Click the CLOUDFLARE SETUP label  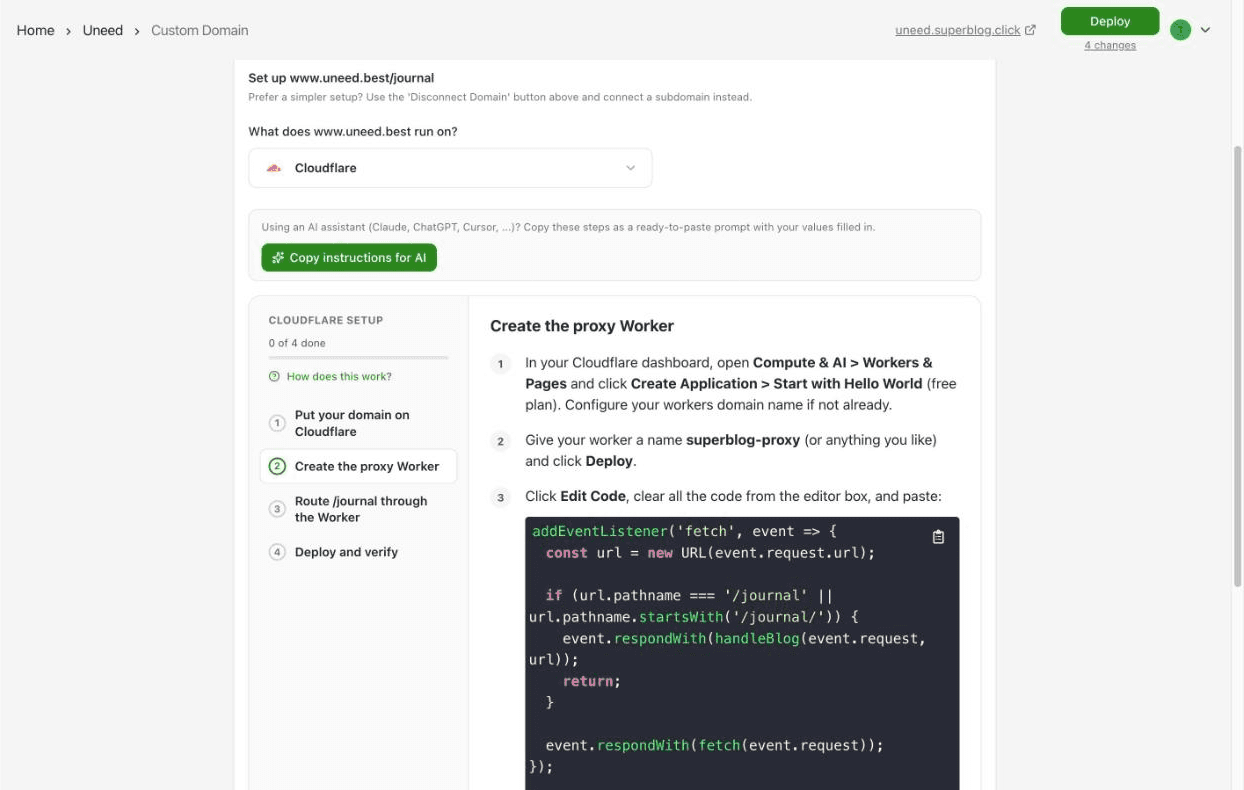point(326,320)
